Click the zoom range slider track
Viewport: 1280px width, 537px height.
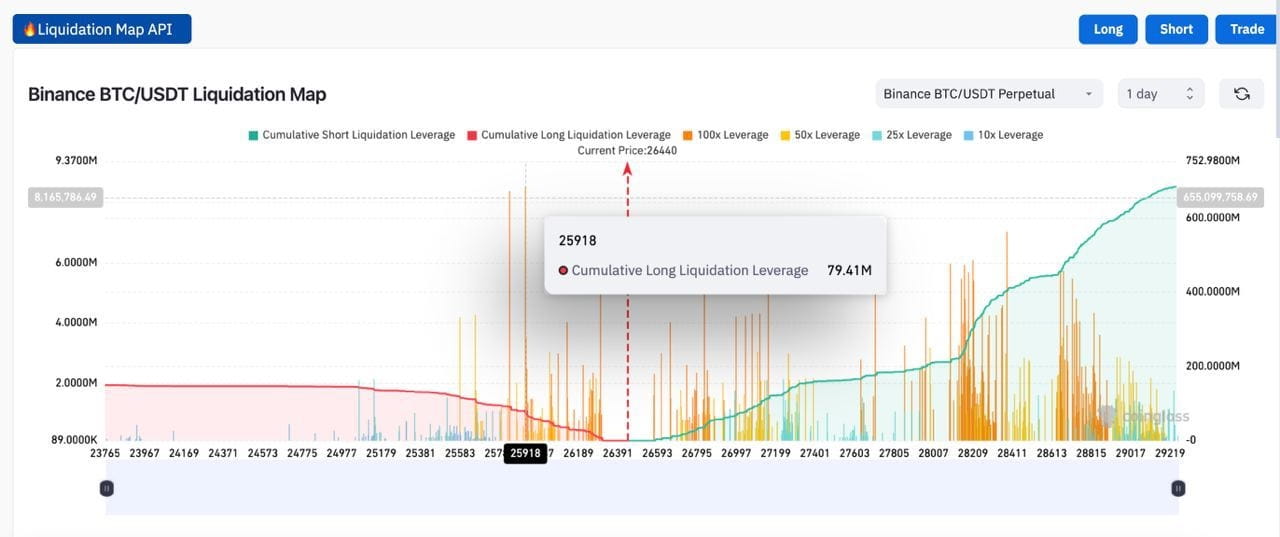coord(642,490)
